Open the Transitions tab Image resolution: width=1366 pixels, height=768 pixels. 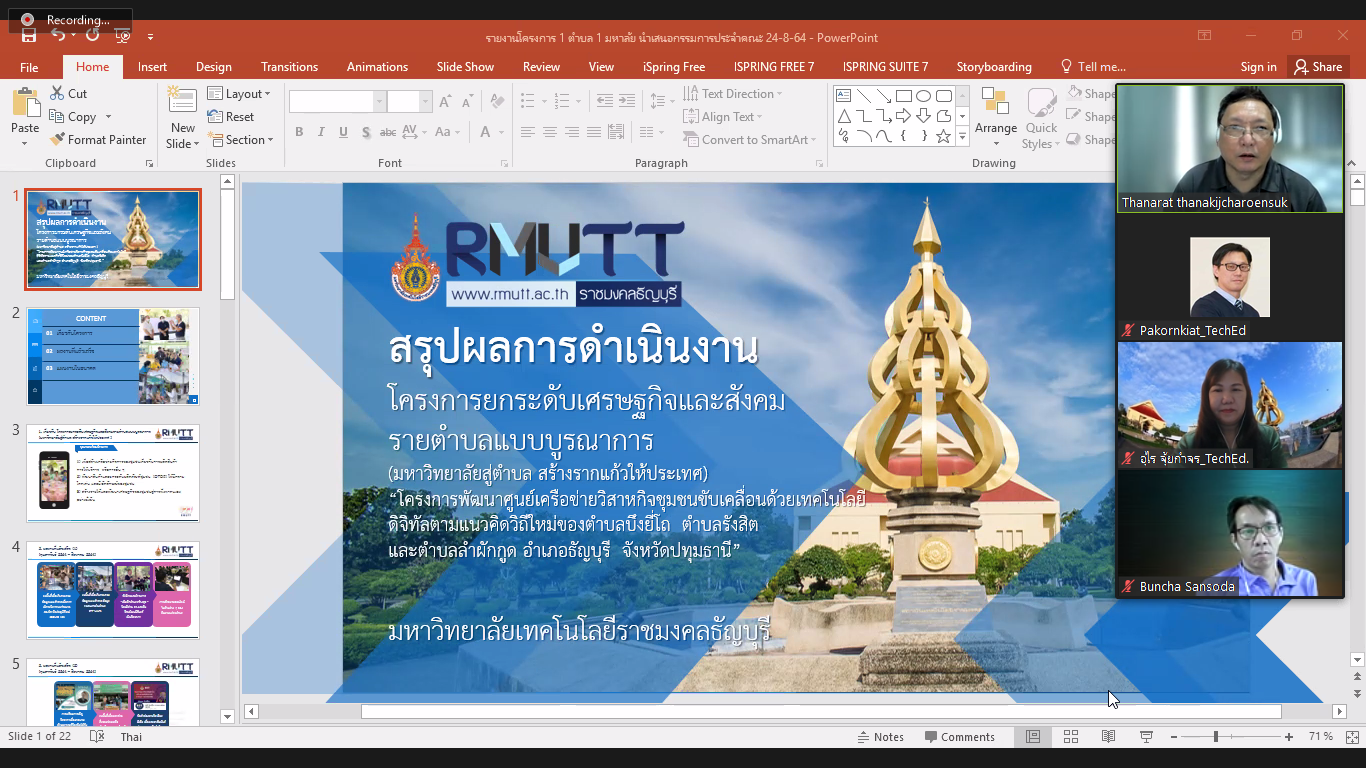pos(289,67)
